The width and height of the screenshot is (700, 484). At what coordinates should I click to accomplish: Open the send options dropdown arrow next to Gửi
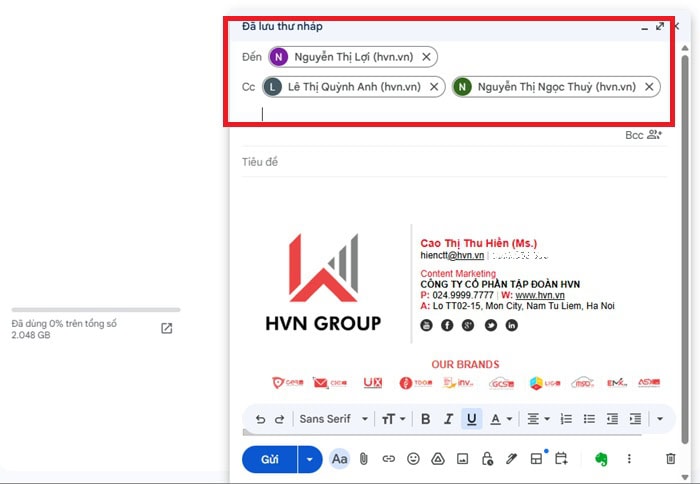(x=309, y=459)
